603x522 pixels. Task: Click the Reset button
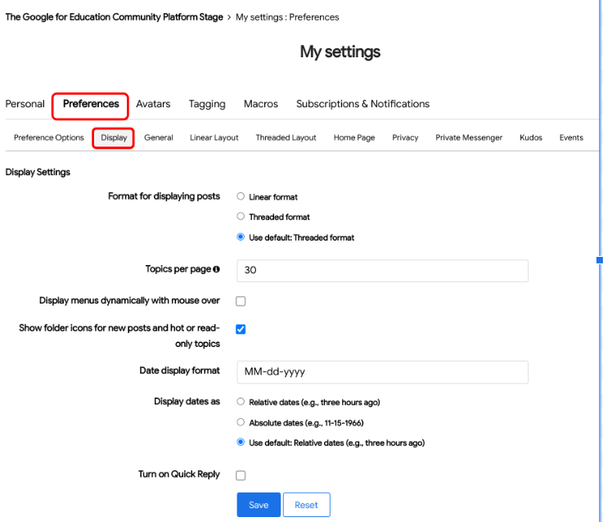click(x=306, y=505)
